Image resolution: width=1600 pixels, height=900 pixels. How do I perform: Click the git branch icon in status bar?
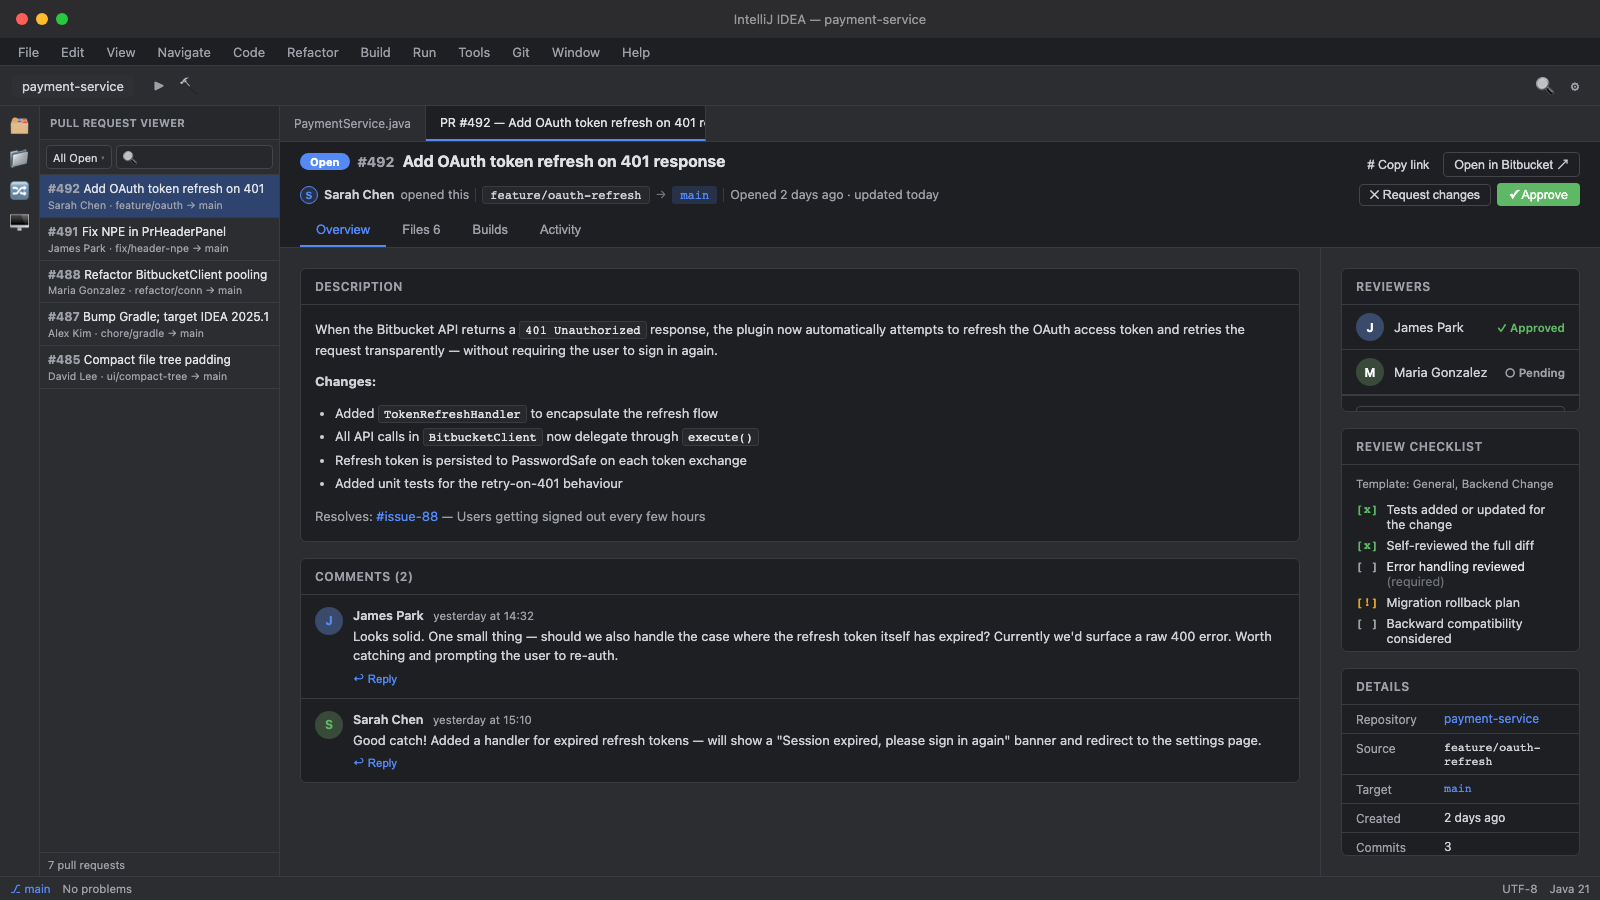click(x=16, y=889)
